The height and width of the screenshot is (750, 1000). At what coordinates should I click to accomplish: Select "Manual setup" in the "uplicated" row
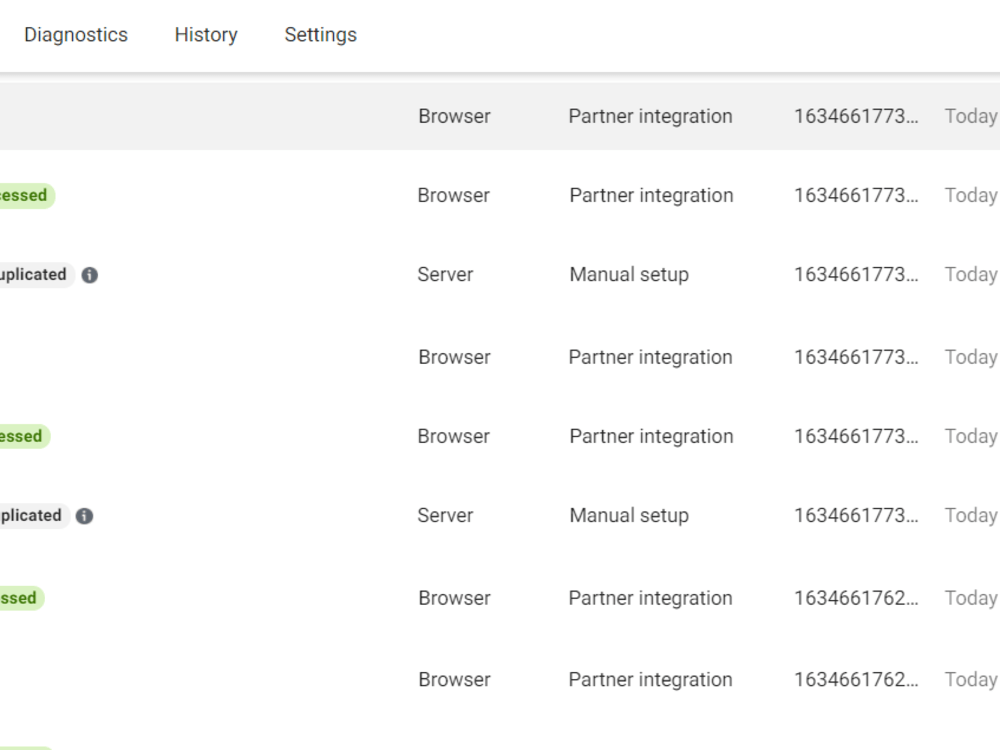coord(629,274)
